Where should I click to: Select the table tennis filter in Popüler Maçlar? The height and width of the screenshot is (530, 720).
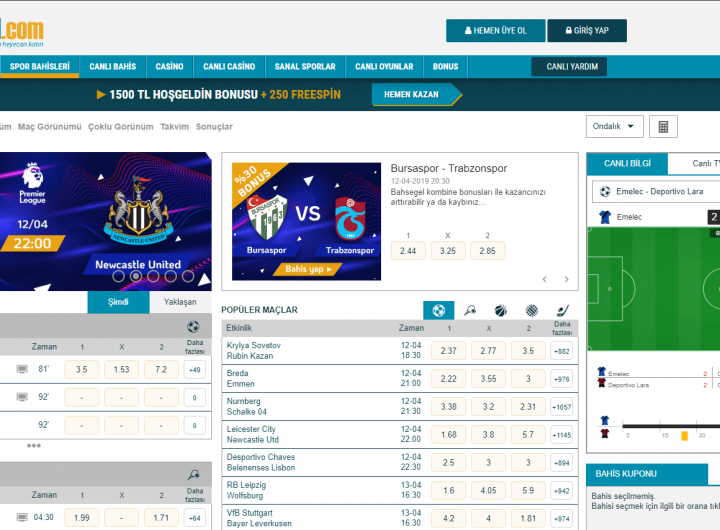coord(470,310)
